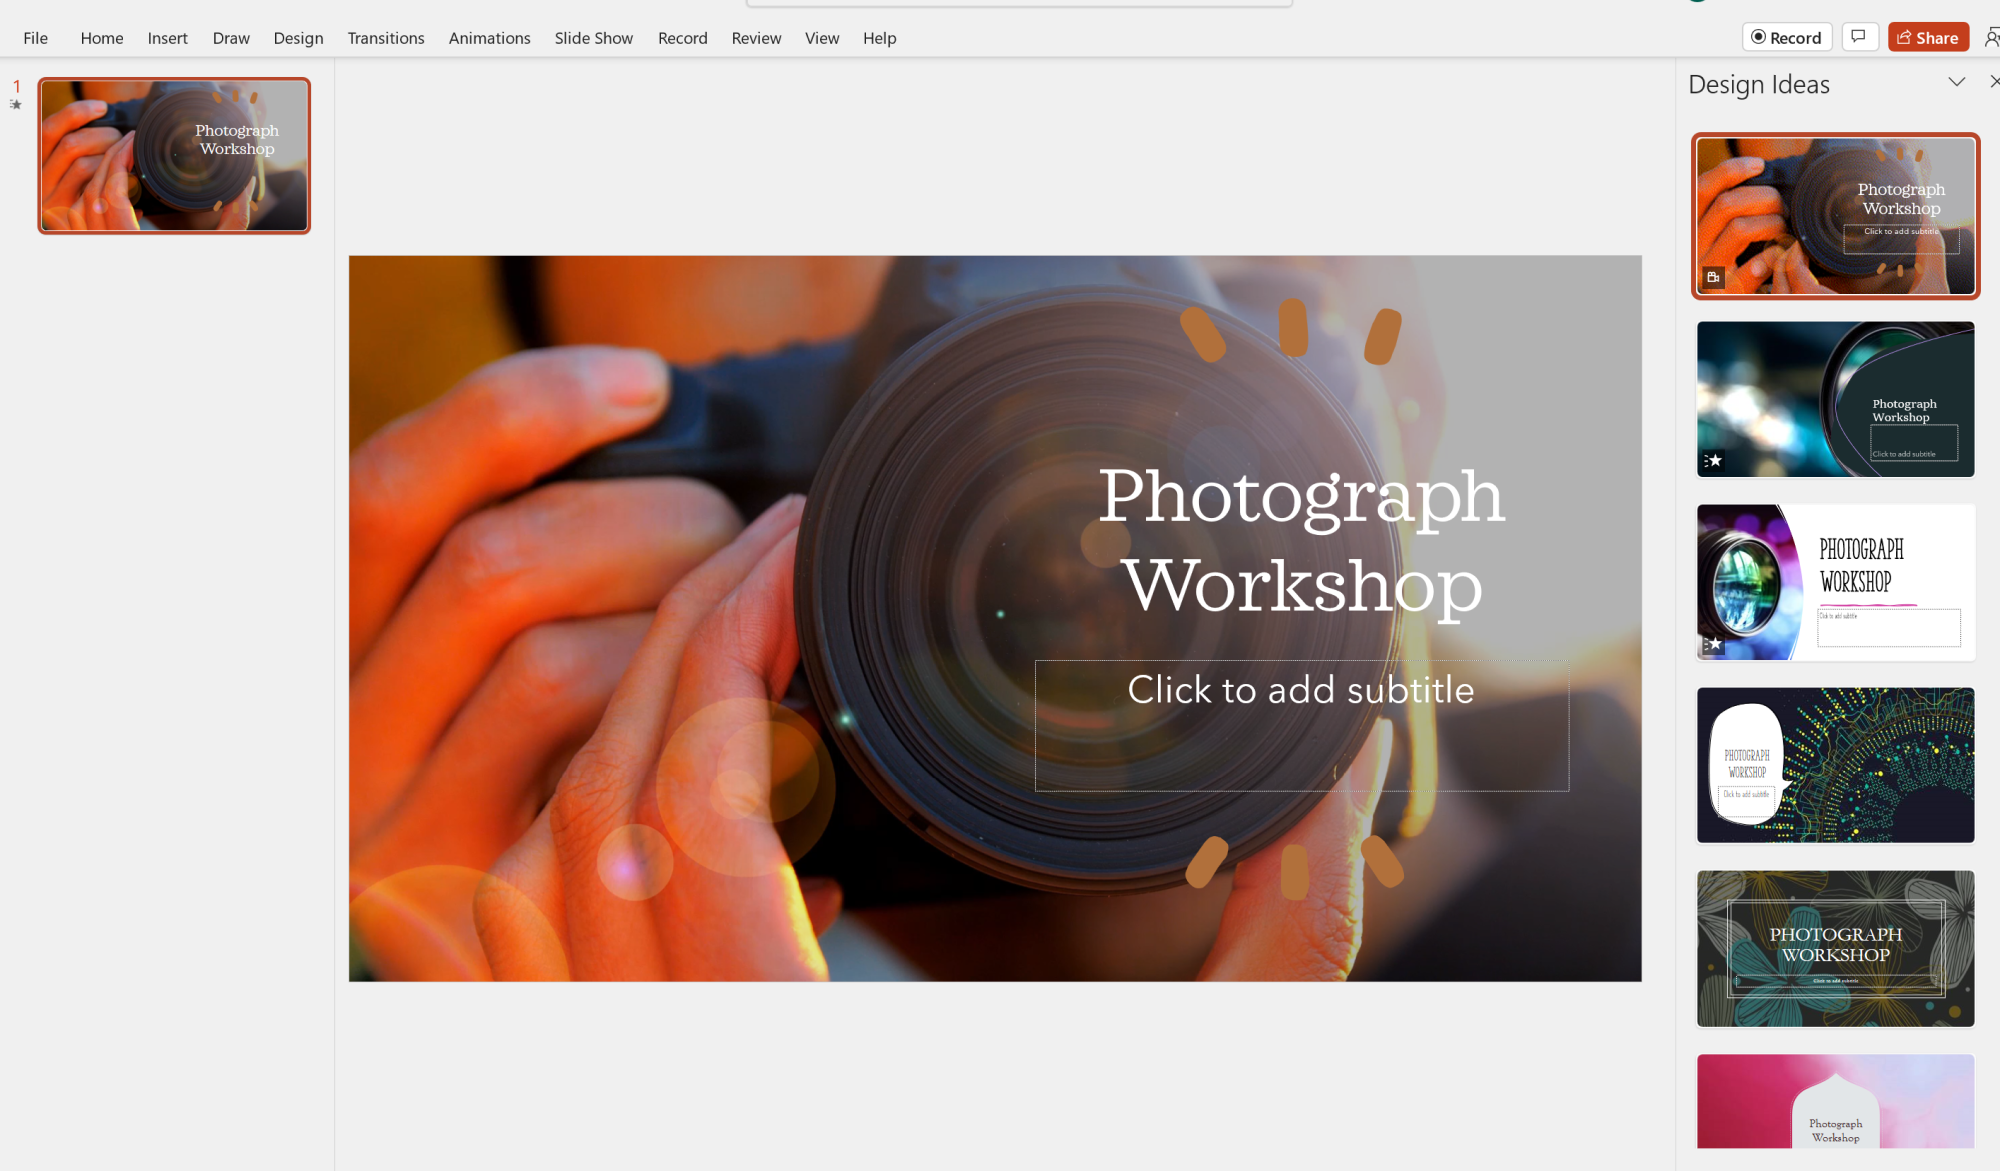Apply the pink gradient design idea
Viewport: 2000px width, 1171px height.
click(x=1835, y=1100)
